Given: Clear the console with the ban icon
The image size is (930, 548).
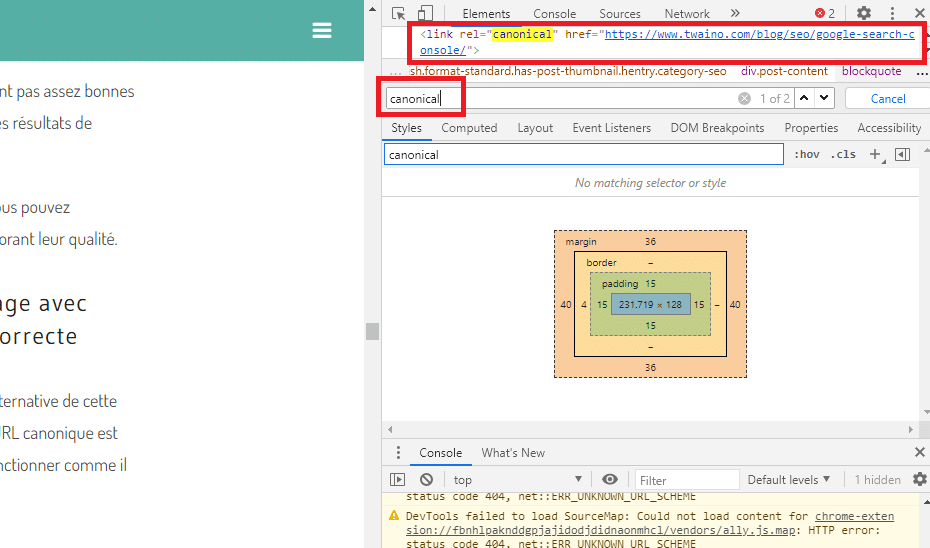Looking at the screenshot, I should [x=426, y=480].
